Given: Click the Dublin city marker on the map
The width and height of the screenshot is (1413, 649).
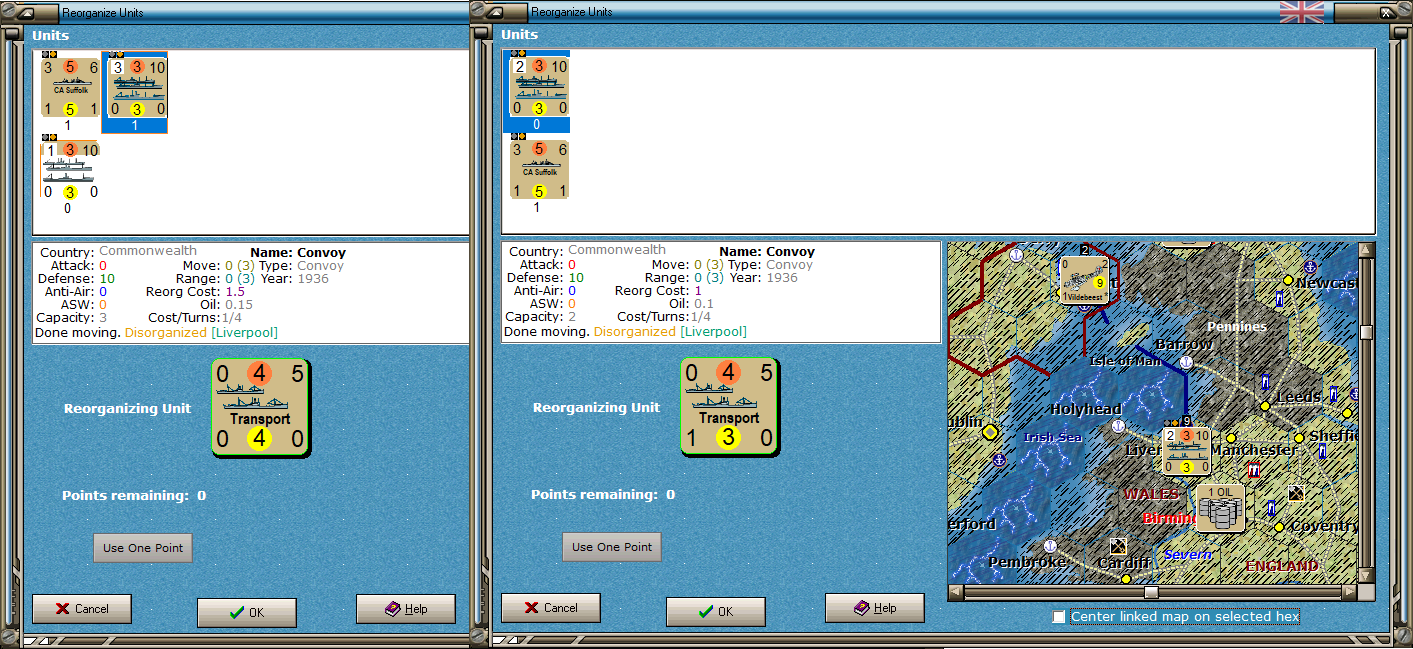Looking at the screenshot, I should [x=990, y=432].
